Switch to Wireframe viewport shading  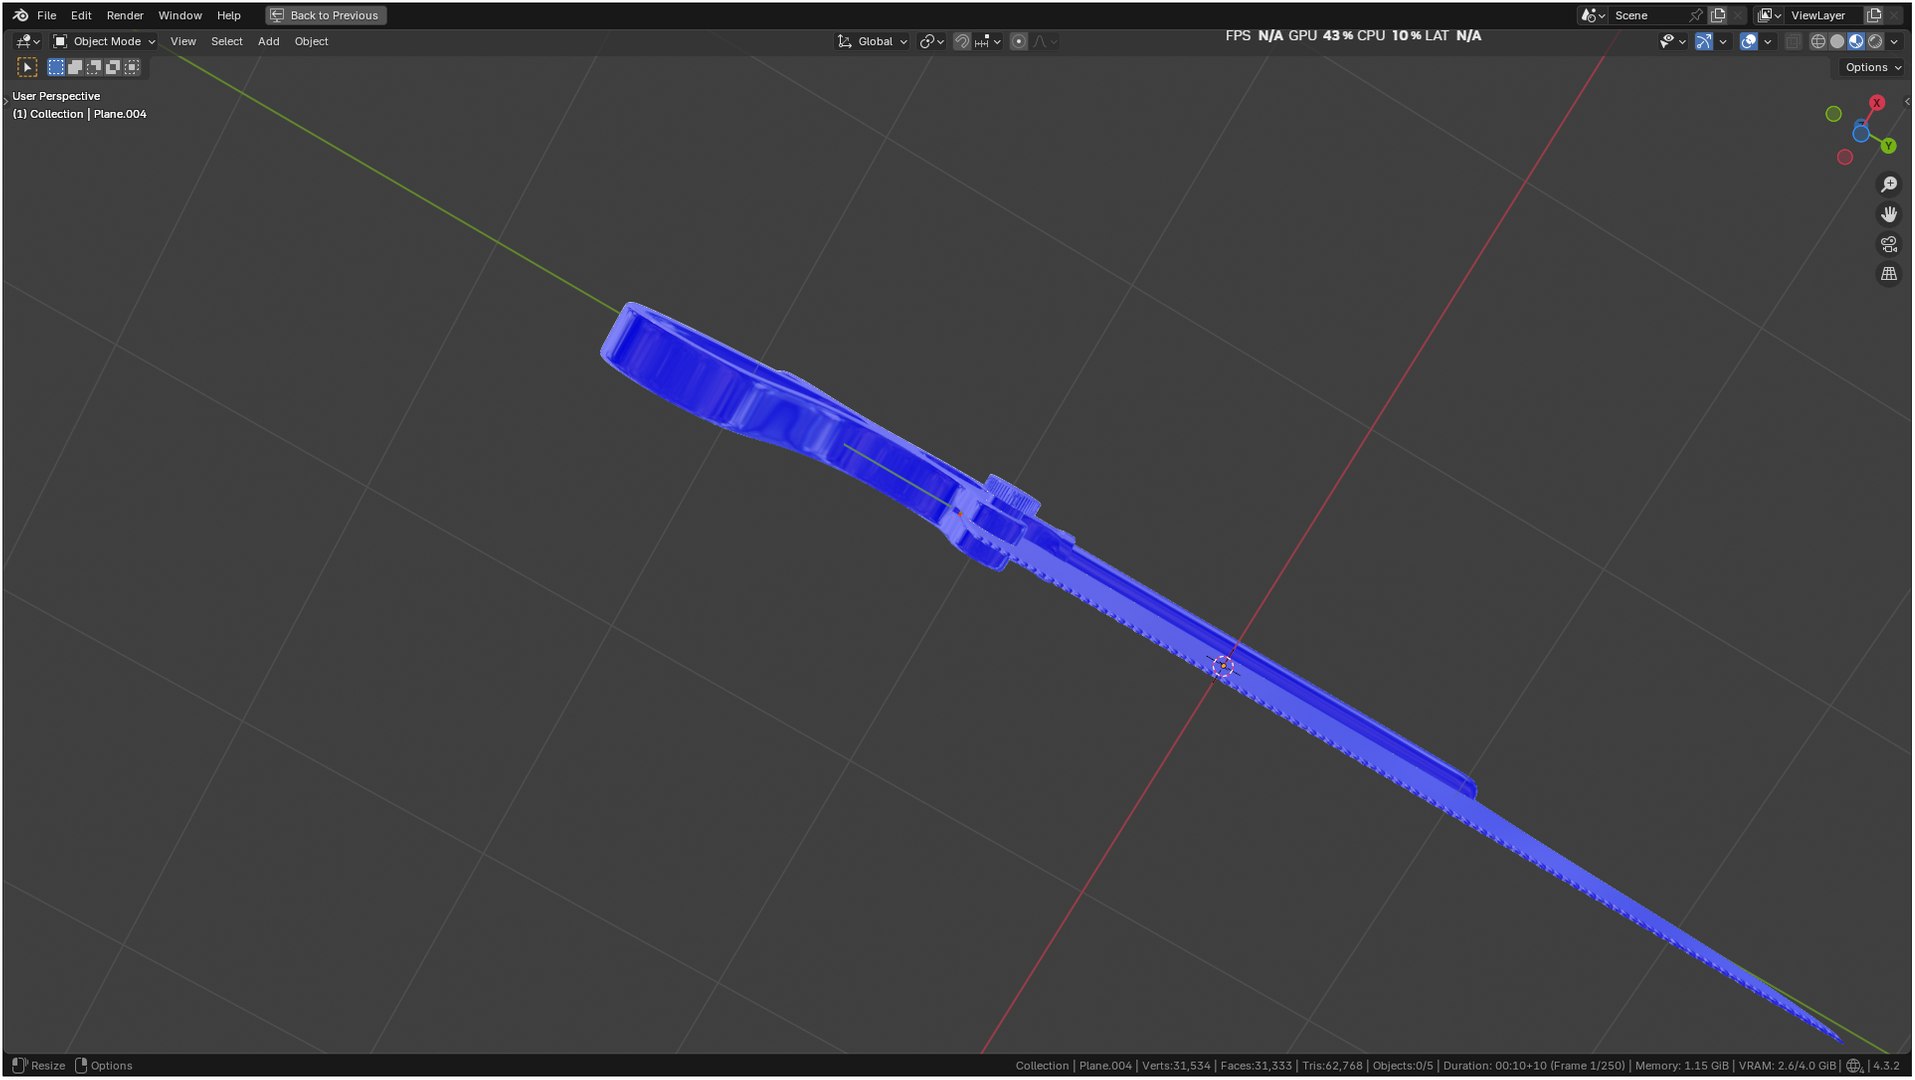point(1818,41)
